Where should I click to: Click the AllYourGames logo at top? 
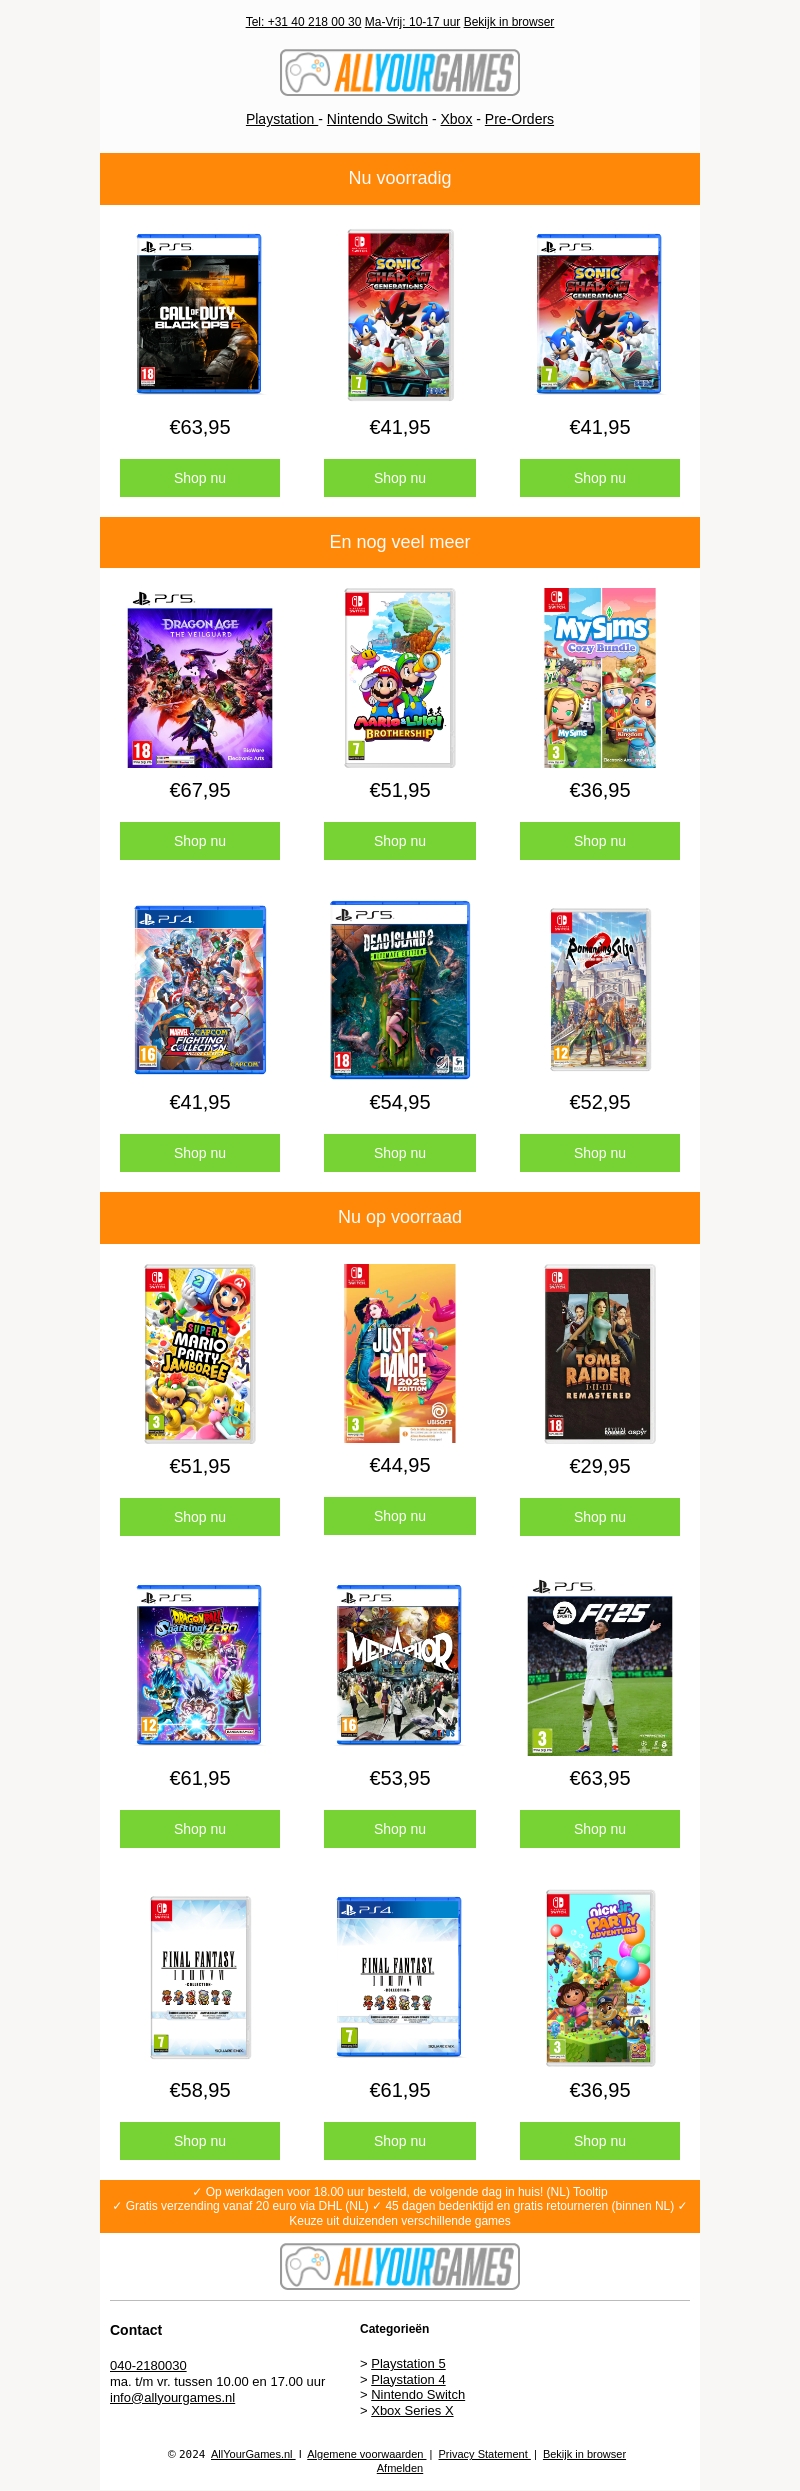400,72
